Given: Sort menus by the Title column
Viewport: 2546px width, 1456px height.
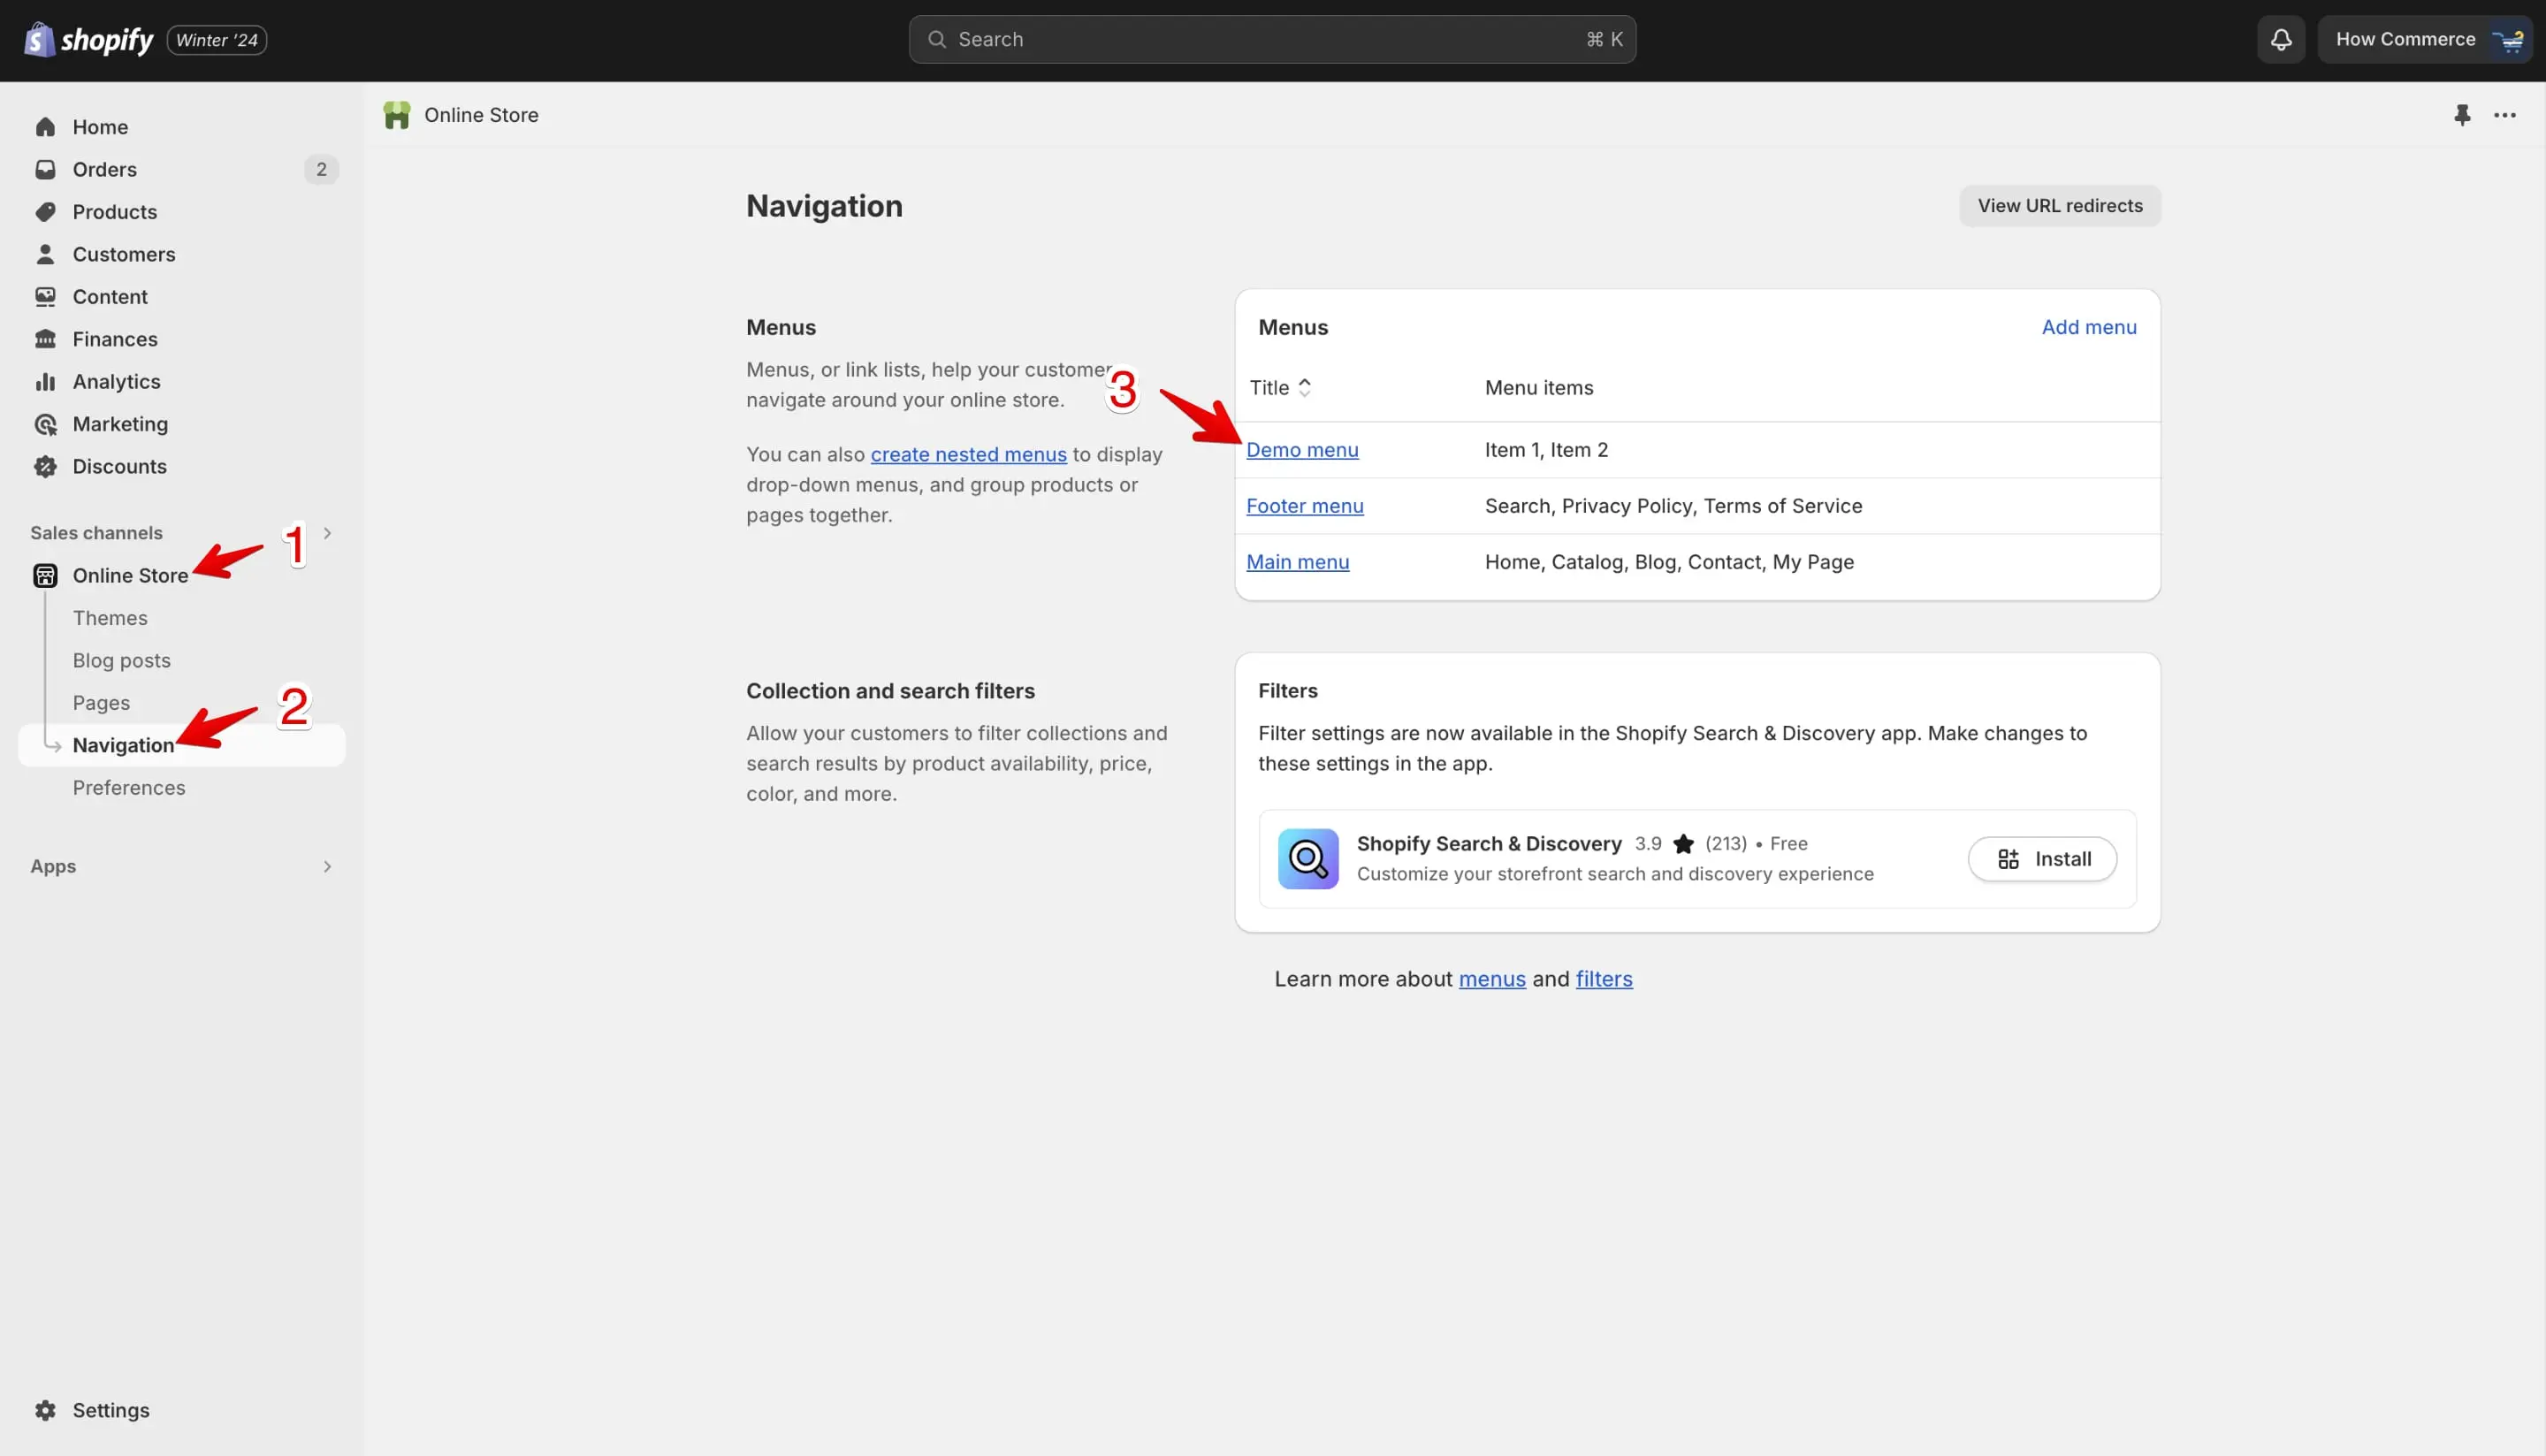Looking at the screenshot, I should point(1280,388).
